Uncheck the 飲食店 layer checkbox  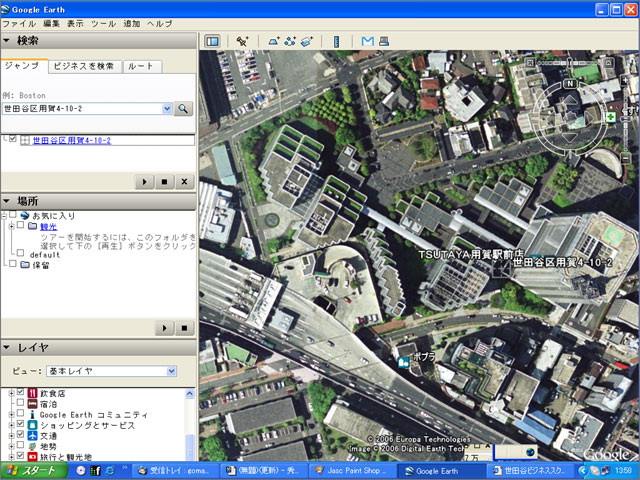[20, 392]
